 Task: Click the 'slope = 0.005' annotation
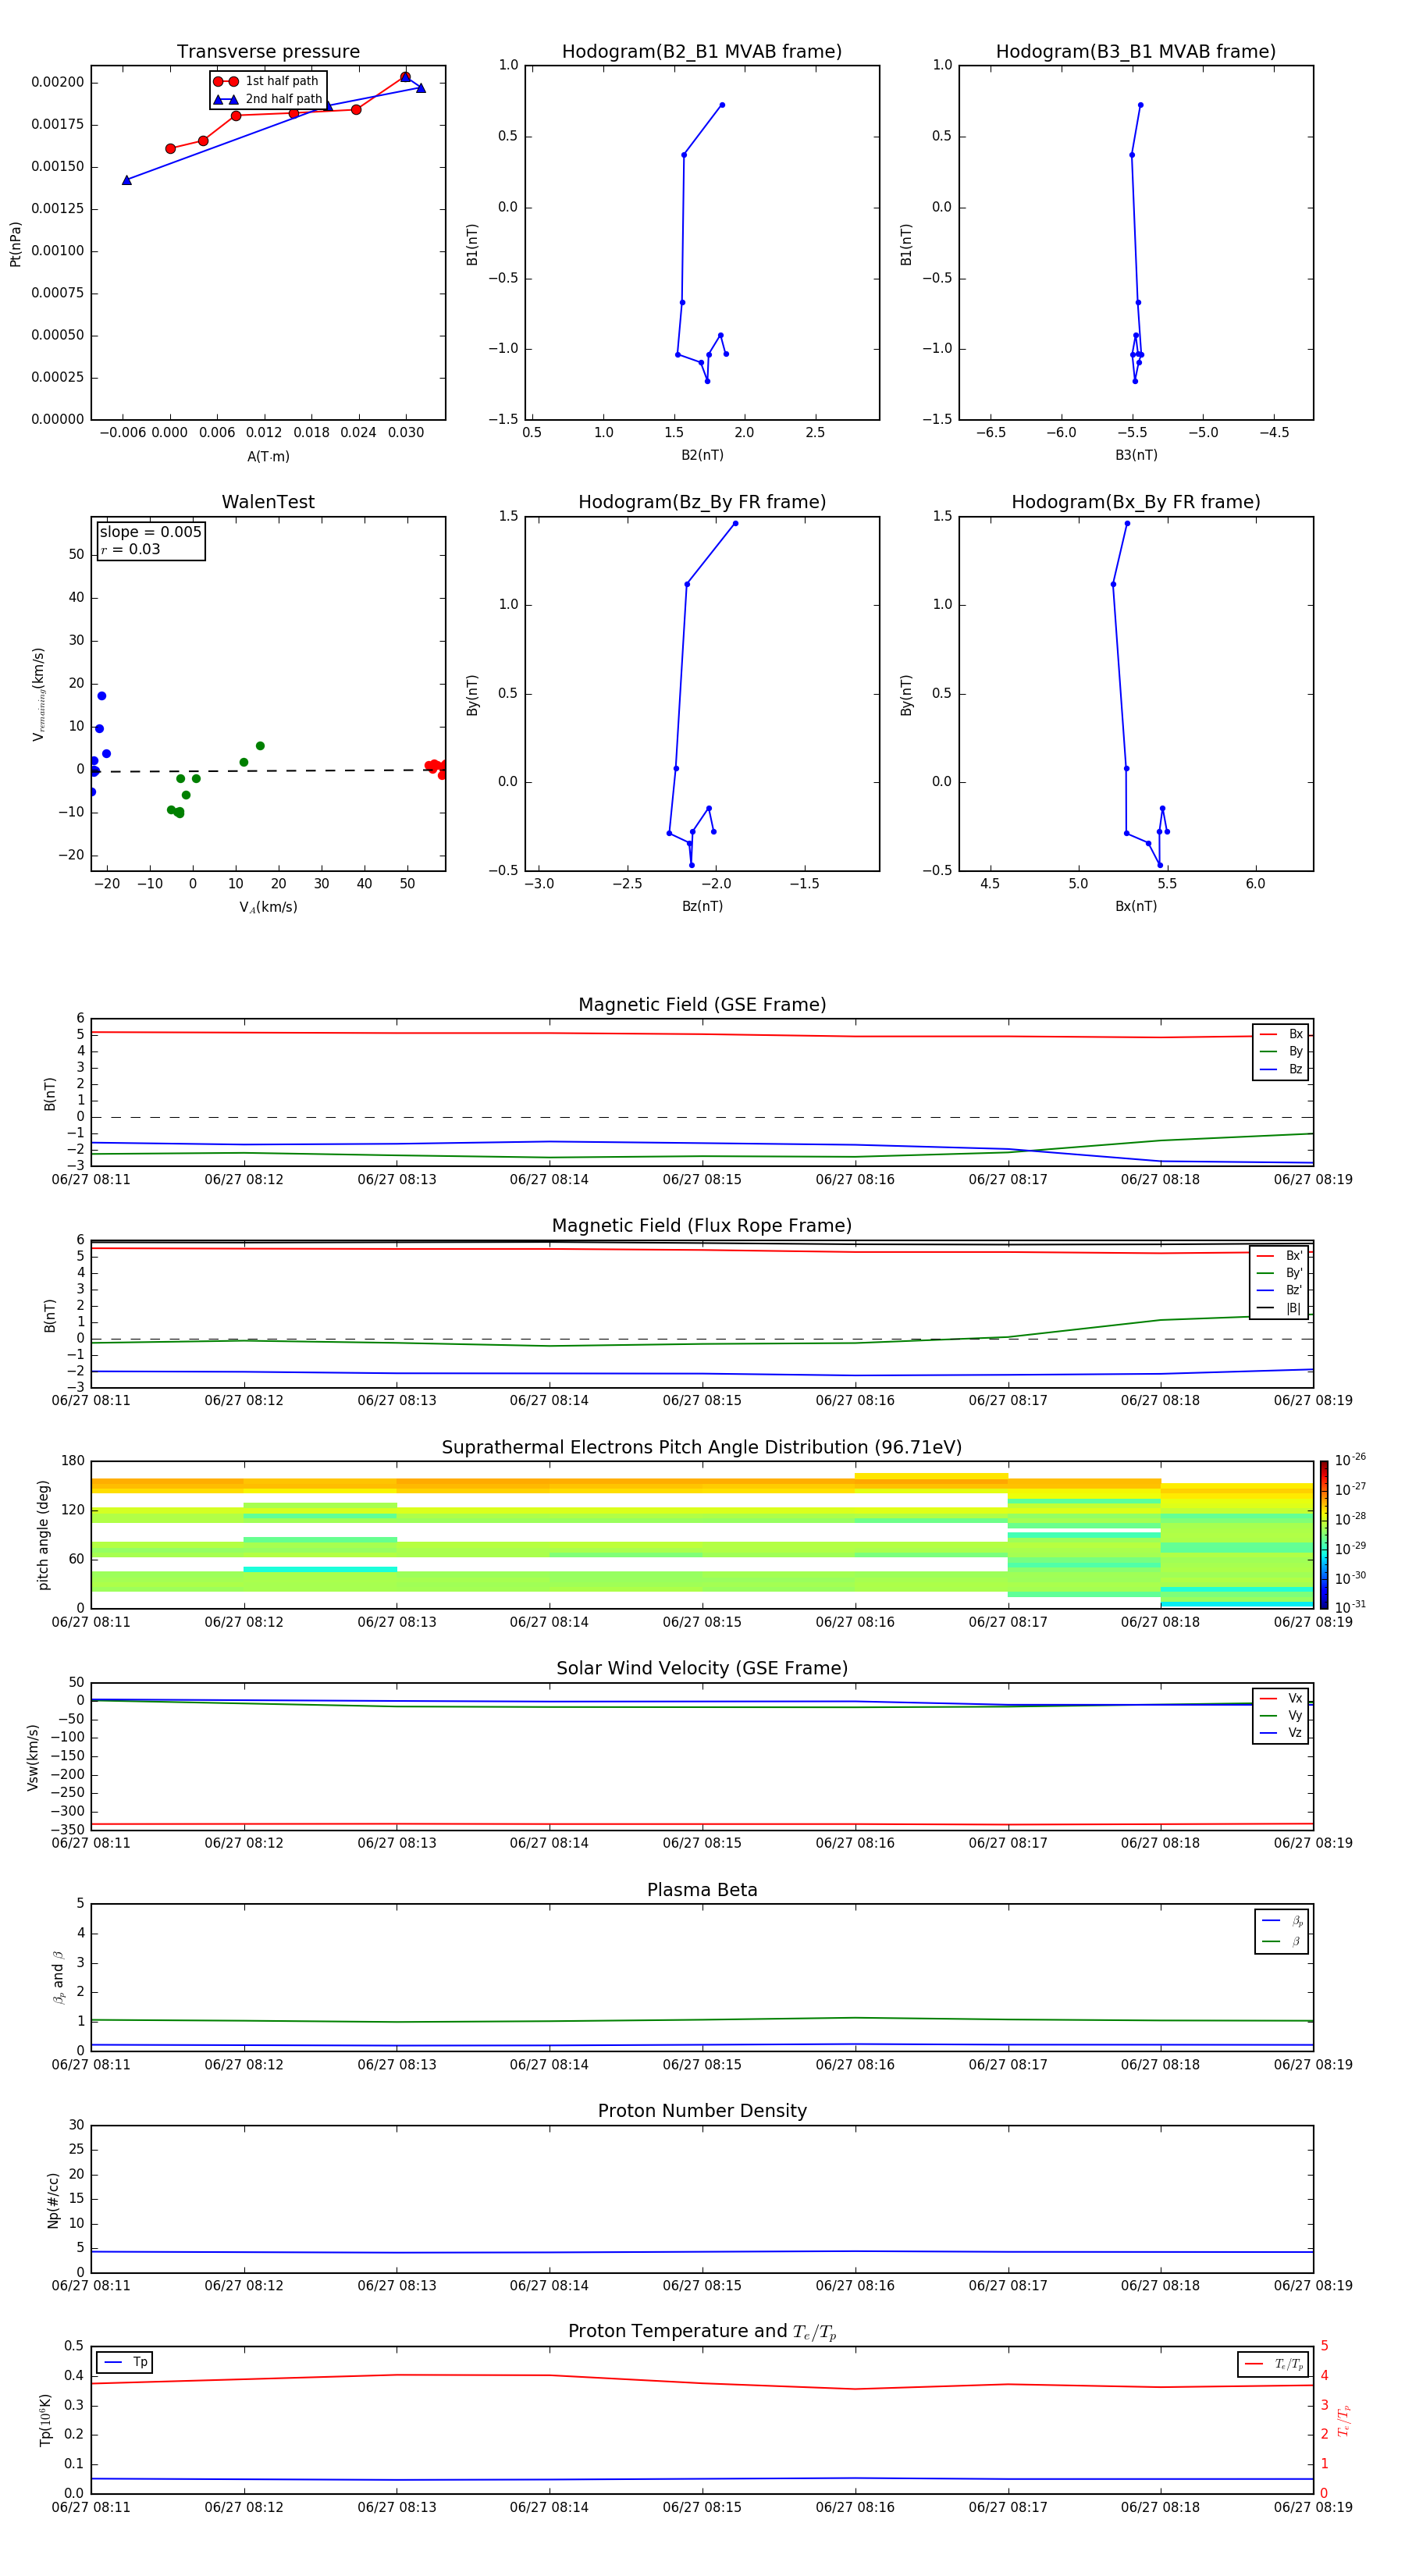coord(151,532)
